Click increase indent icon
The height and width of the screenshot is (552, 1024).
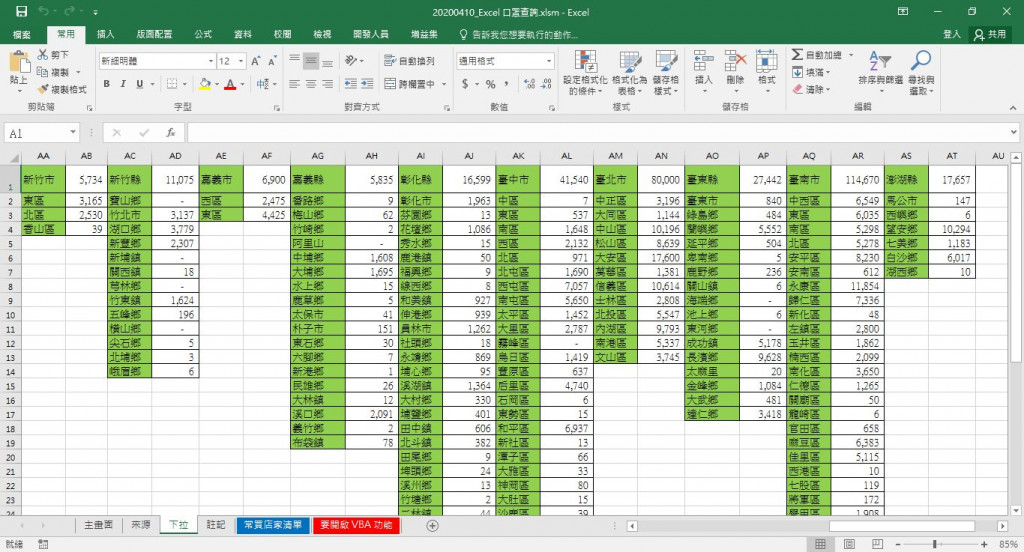(x=367, y=84)
